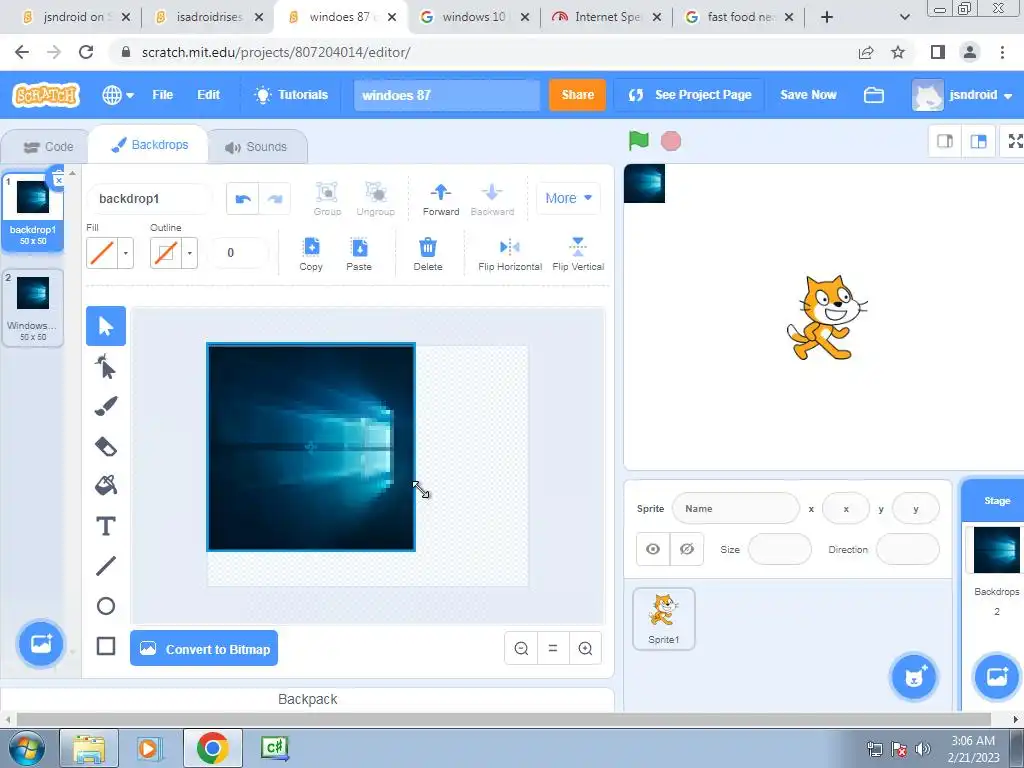Select the Brush tool
Viewport: 1024px width, 768px height.
coord(106,406)
